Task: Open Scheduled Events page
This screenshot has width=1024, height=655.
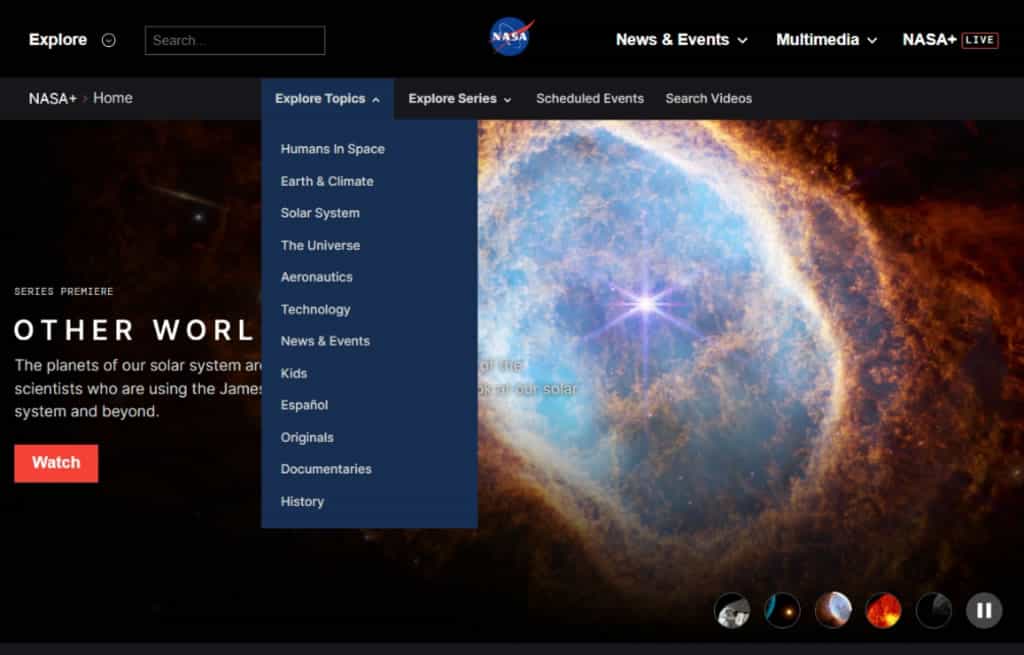Action: pos(590,99)
